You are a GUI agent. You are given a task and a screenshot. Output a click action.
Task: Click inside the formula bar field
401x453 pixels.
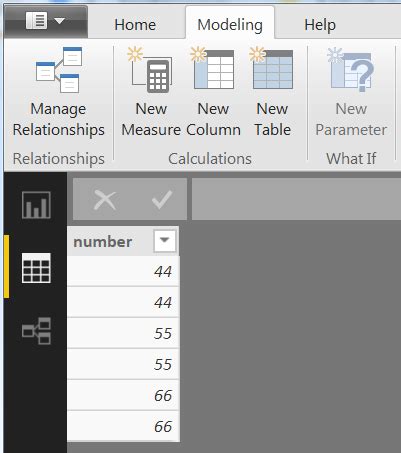pos(296,199)
